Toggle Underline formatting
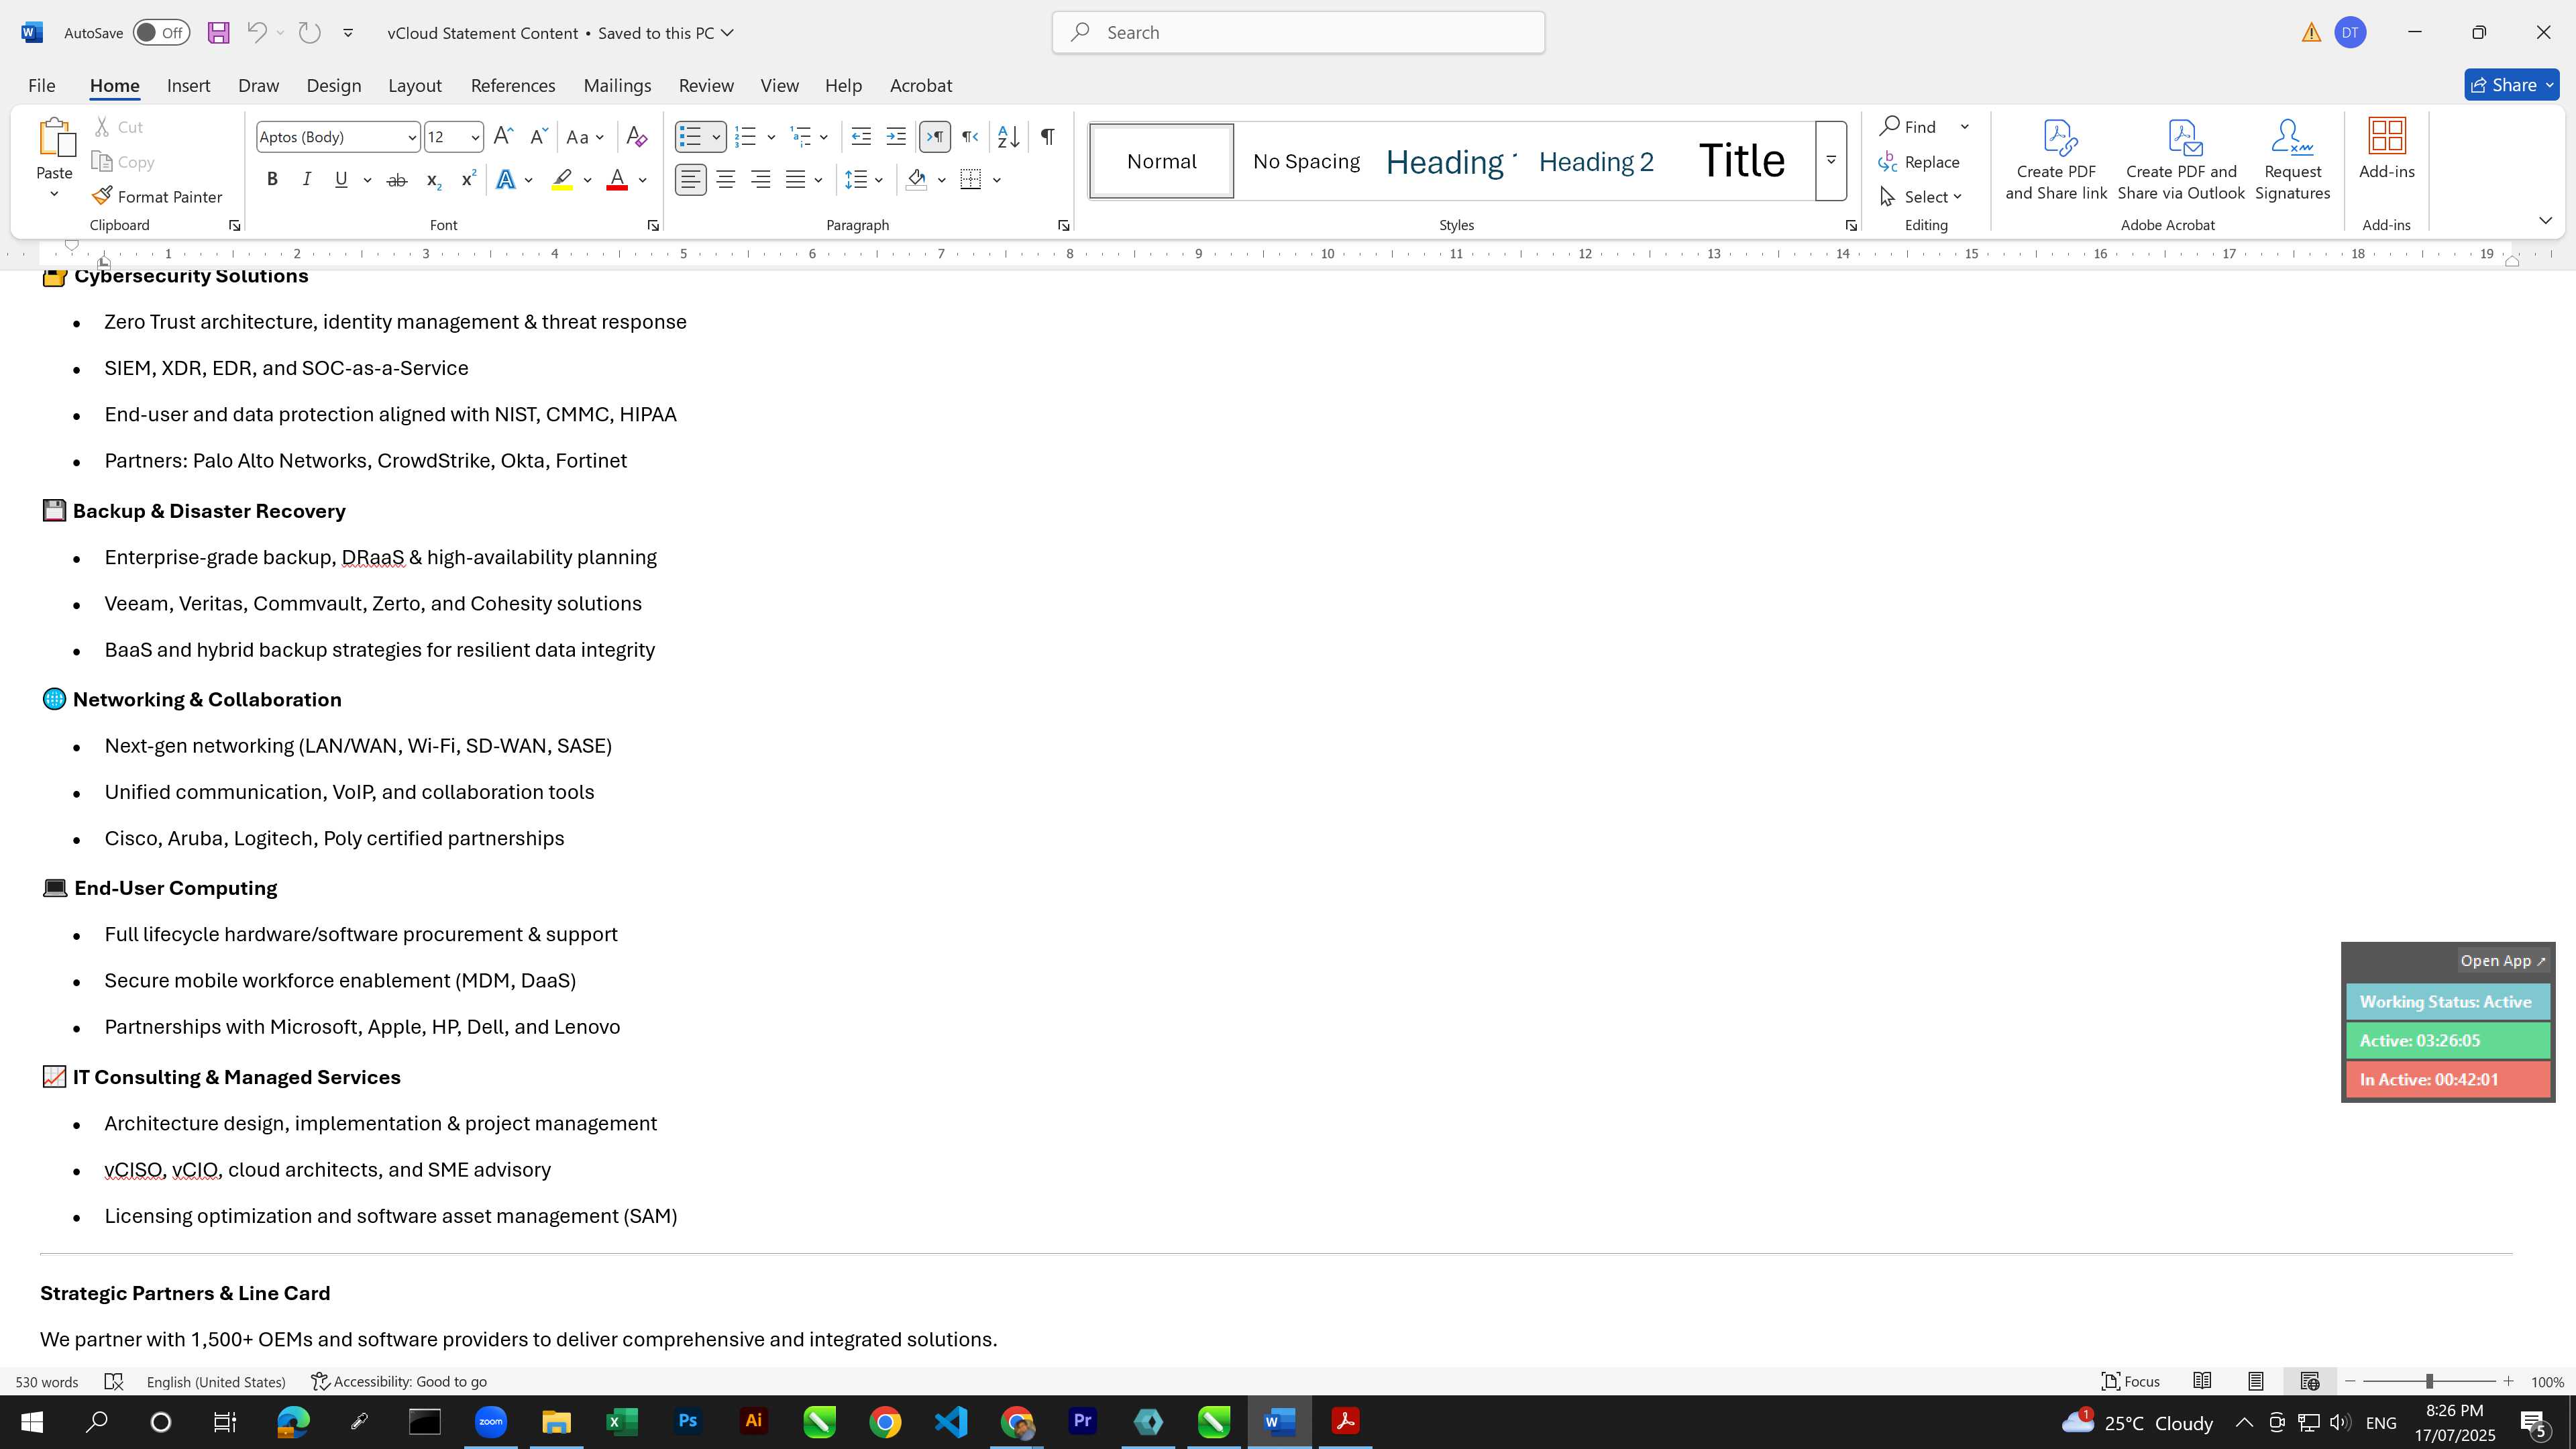2576x1449 pixels. coord(341,180)
